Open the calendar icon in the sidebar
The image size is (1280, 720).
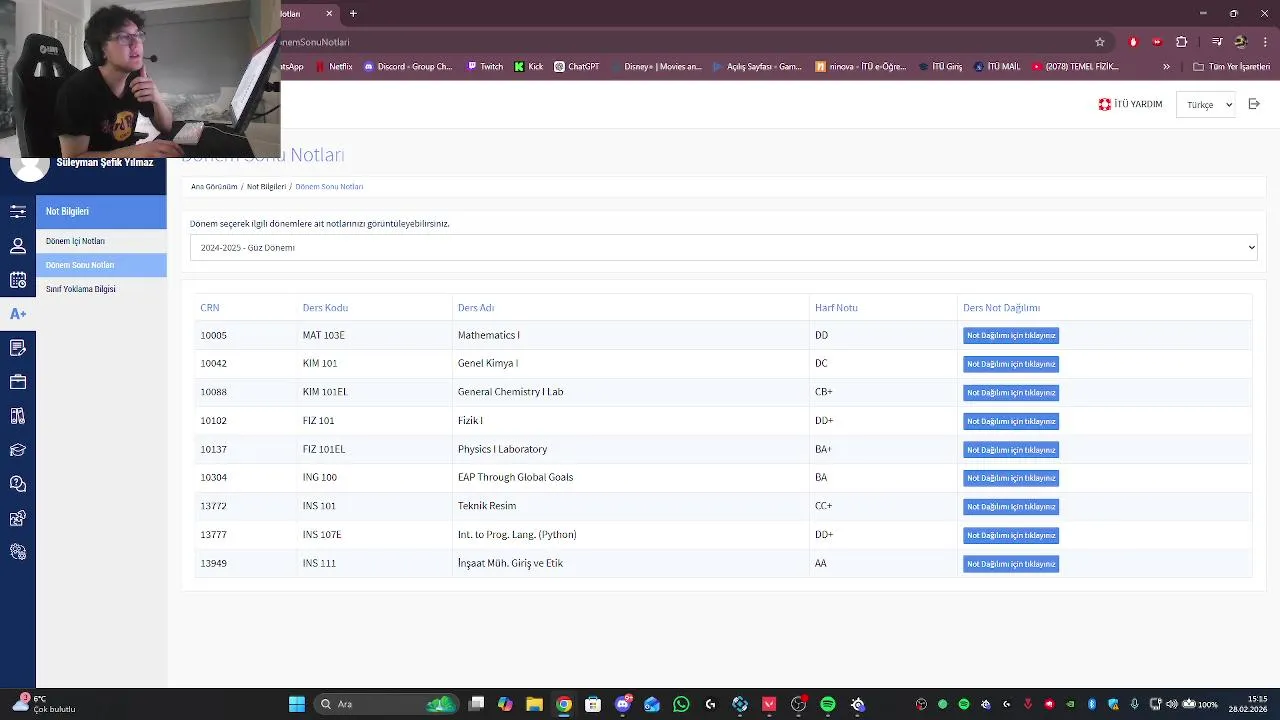coord(18,280)
